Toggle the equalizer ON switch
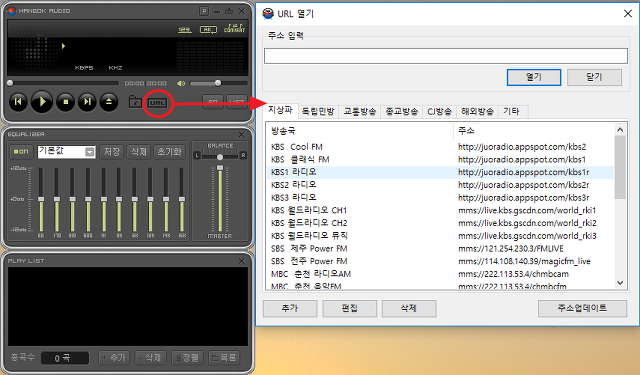The height and width of the screenshot is (375, 640). (21, 152)
